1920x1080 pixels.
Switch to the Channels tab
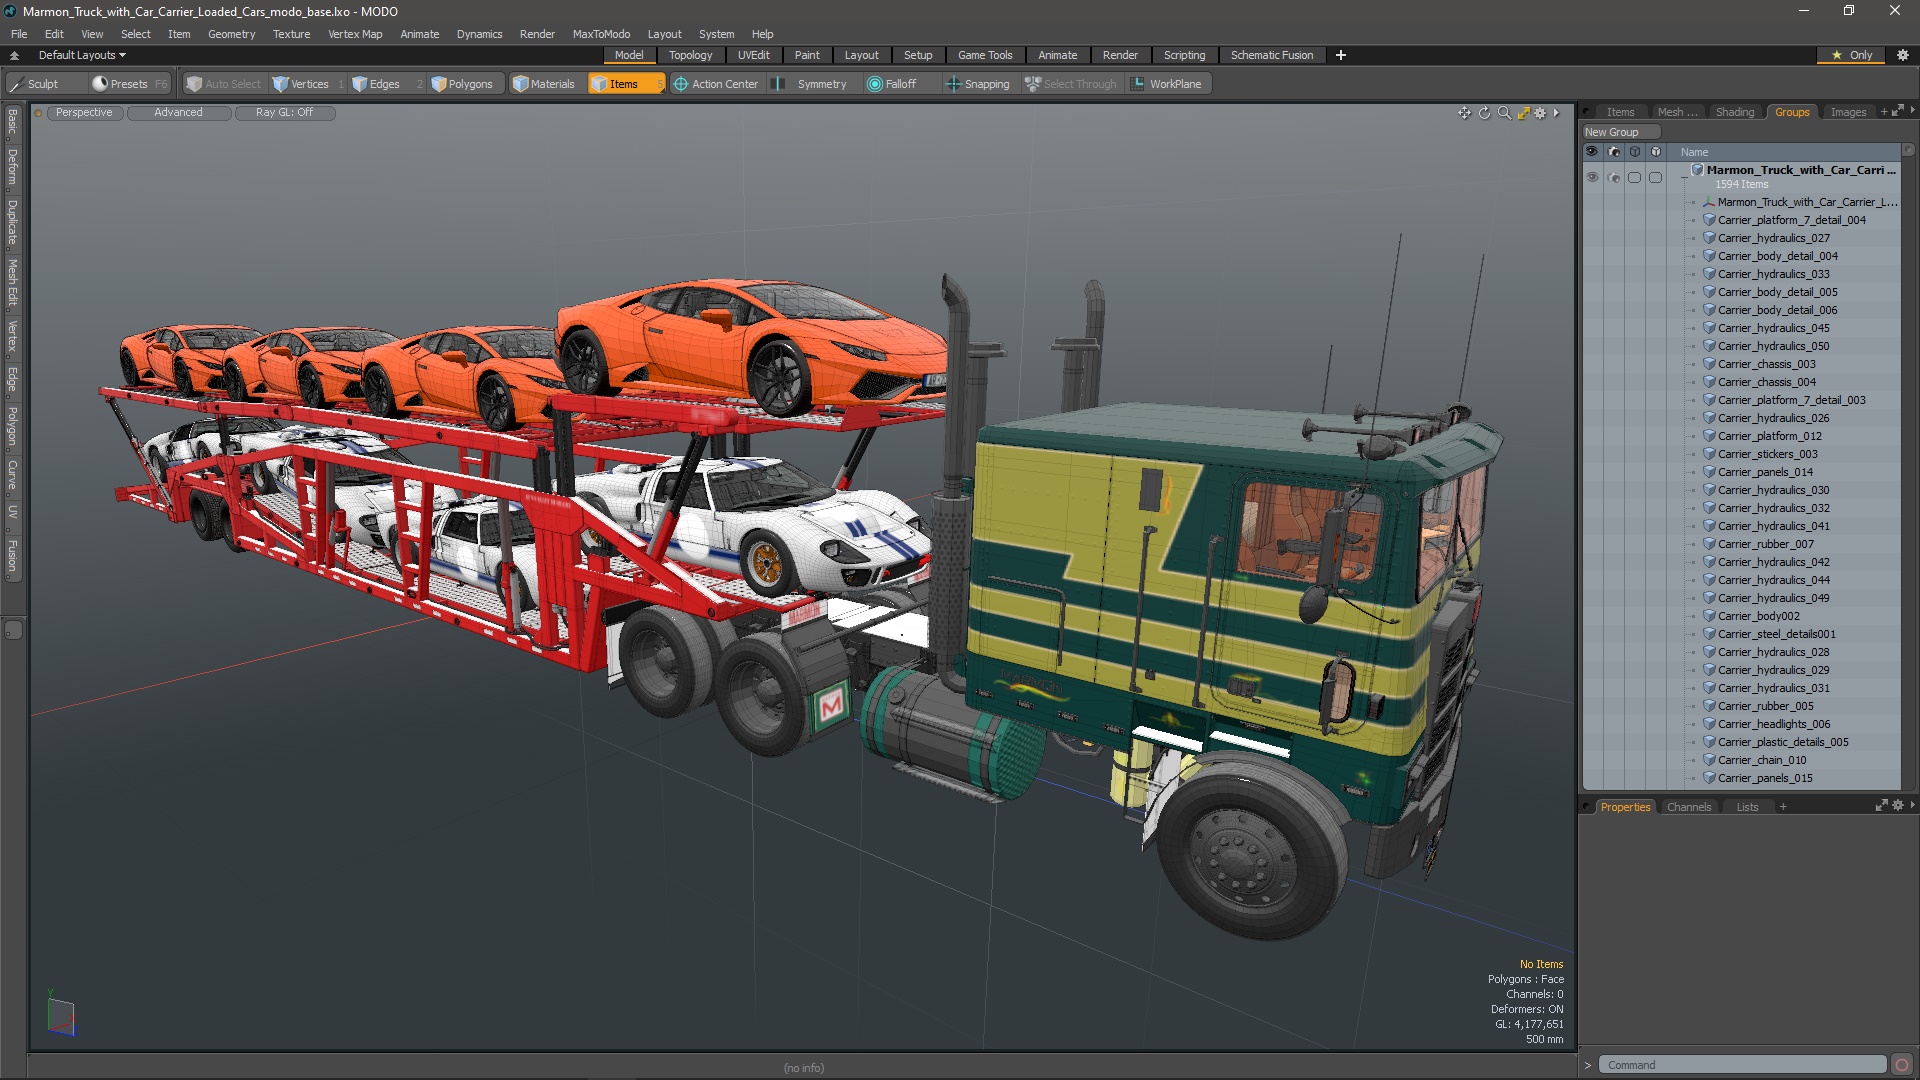(x=1688, y=807)
